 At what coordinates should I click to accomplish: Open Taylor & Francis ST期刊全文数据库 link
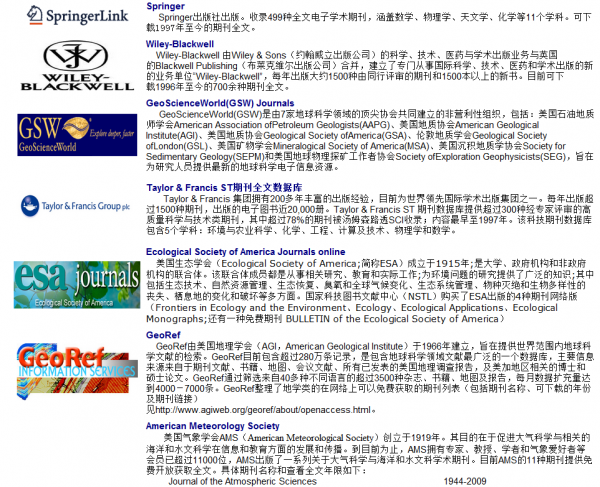click(224, 187)
